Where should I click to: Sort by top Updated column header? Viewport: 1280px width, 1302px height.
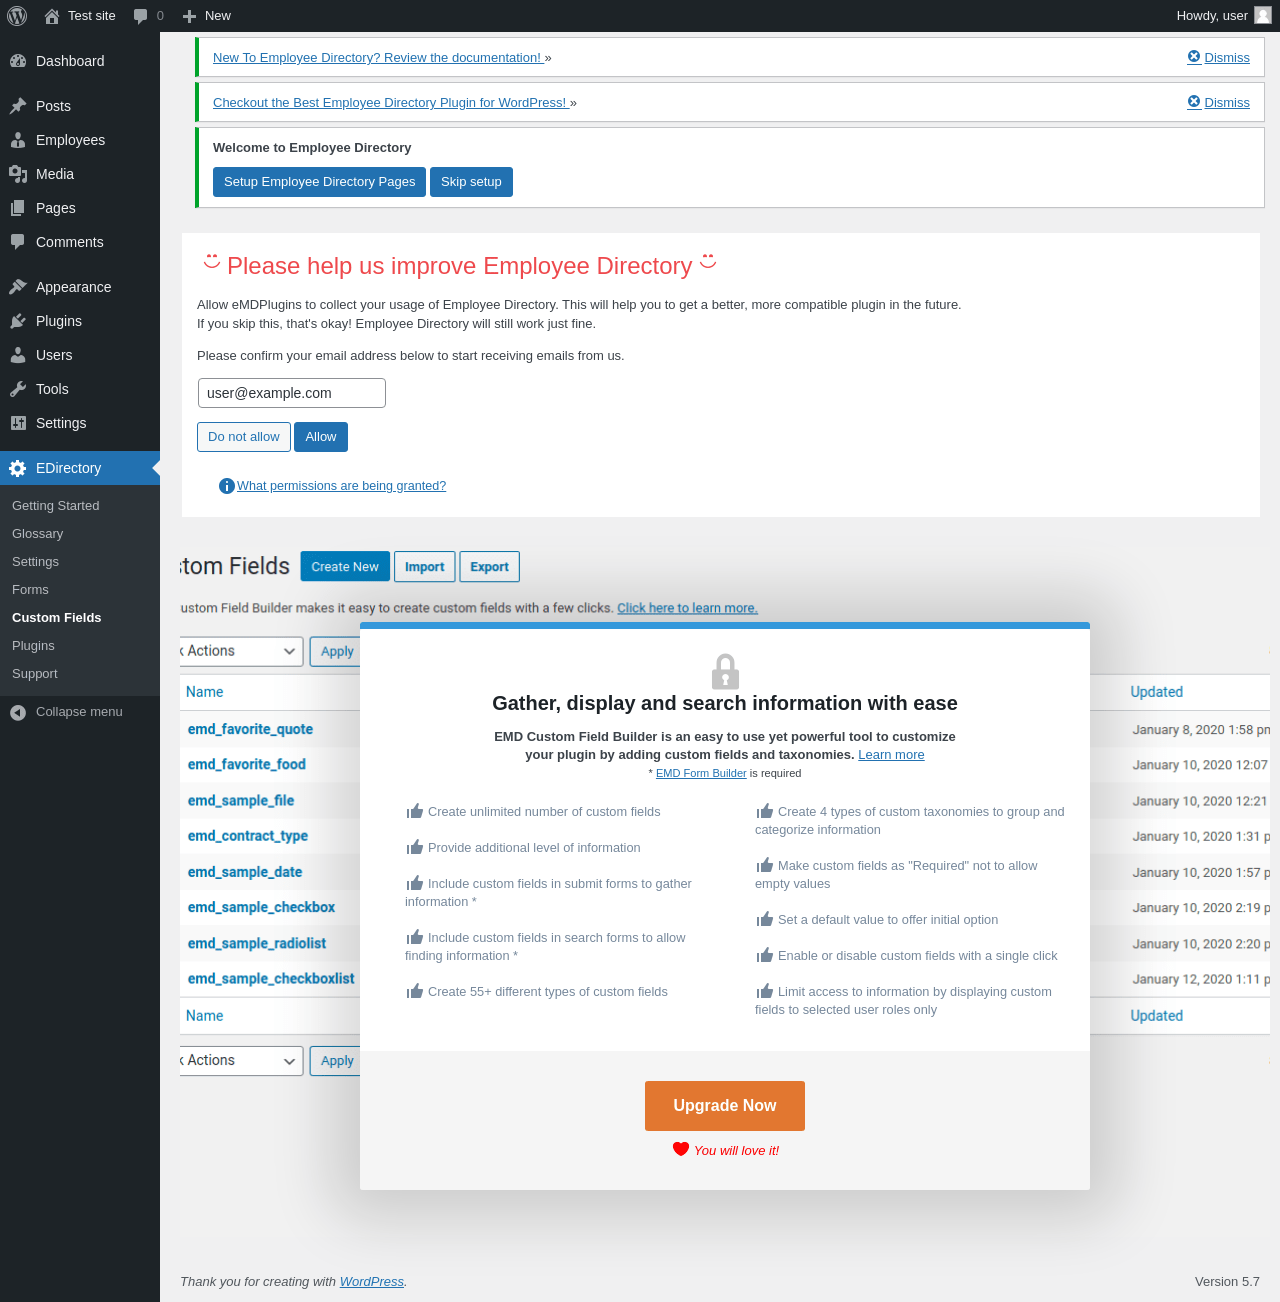[1157, 692]
